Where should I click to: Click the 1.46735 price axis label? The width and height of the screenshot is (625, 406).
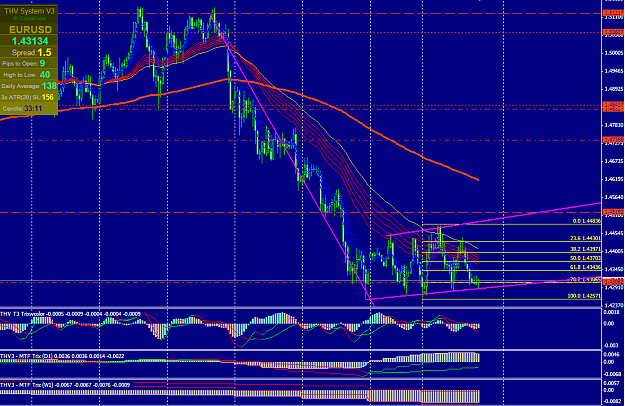click(614, 161)
